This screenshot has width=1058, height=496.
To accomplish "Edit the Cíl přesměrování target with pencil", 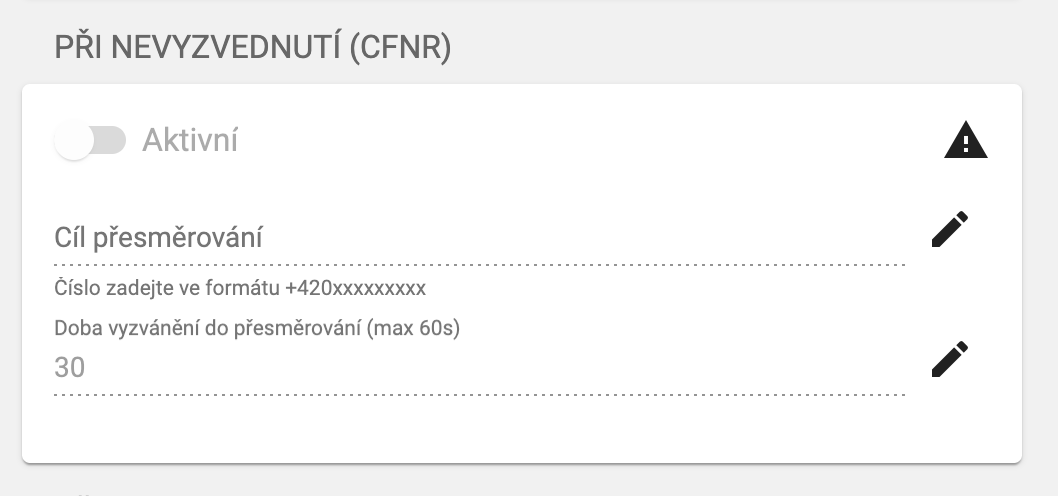I will [949, 229].
